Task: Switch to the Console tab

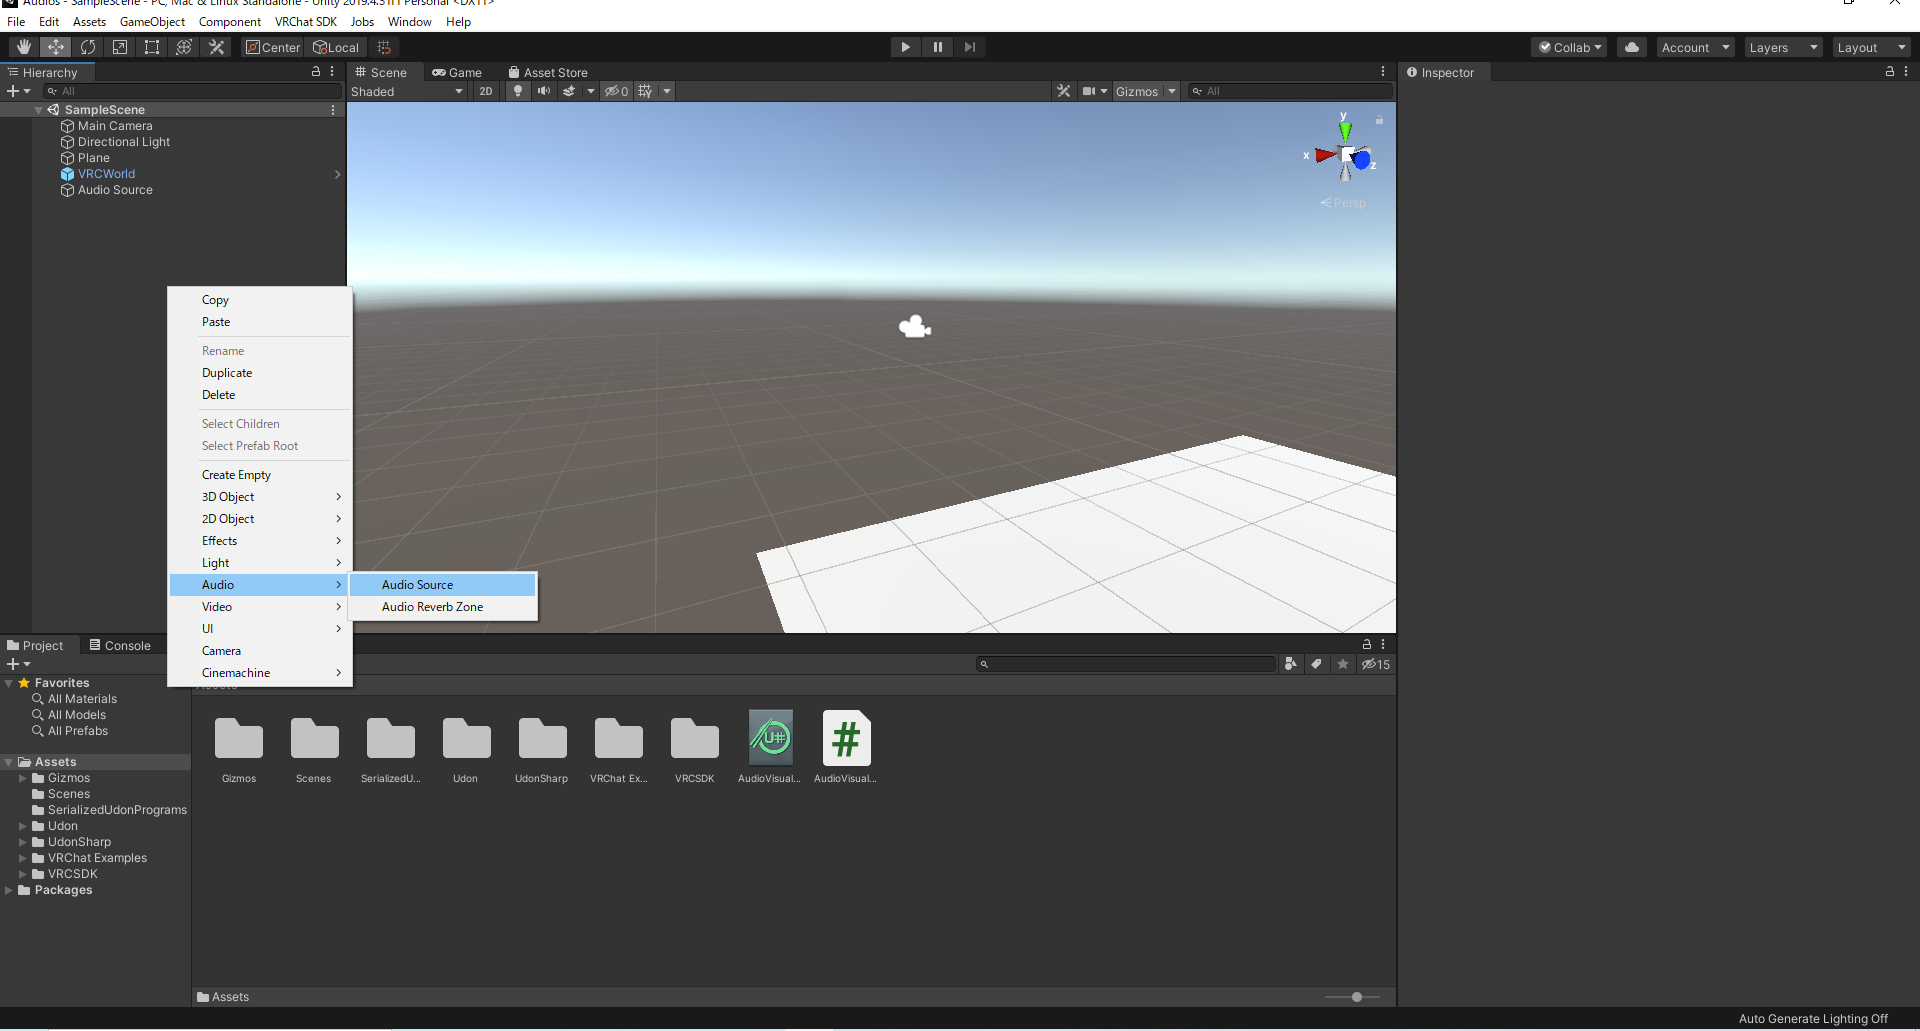Action: (120, 645)
